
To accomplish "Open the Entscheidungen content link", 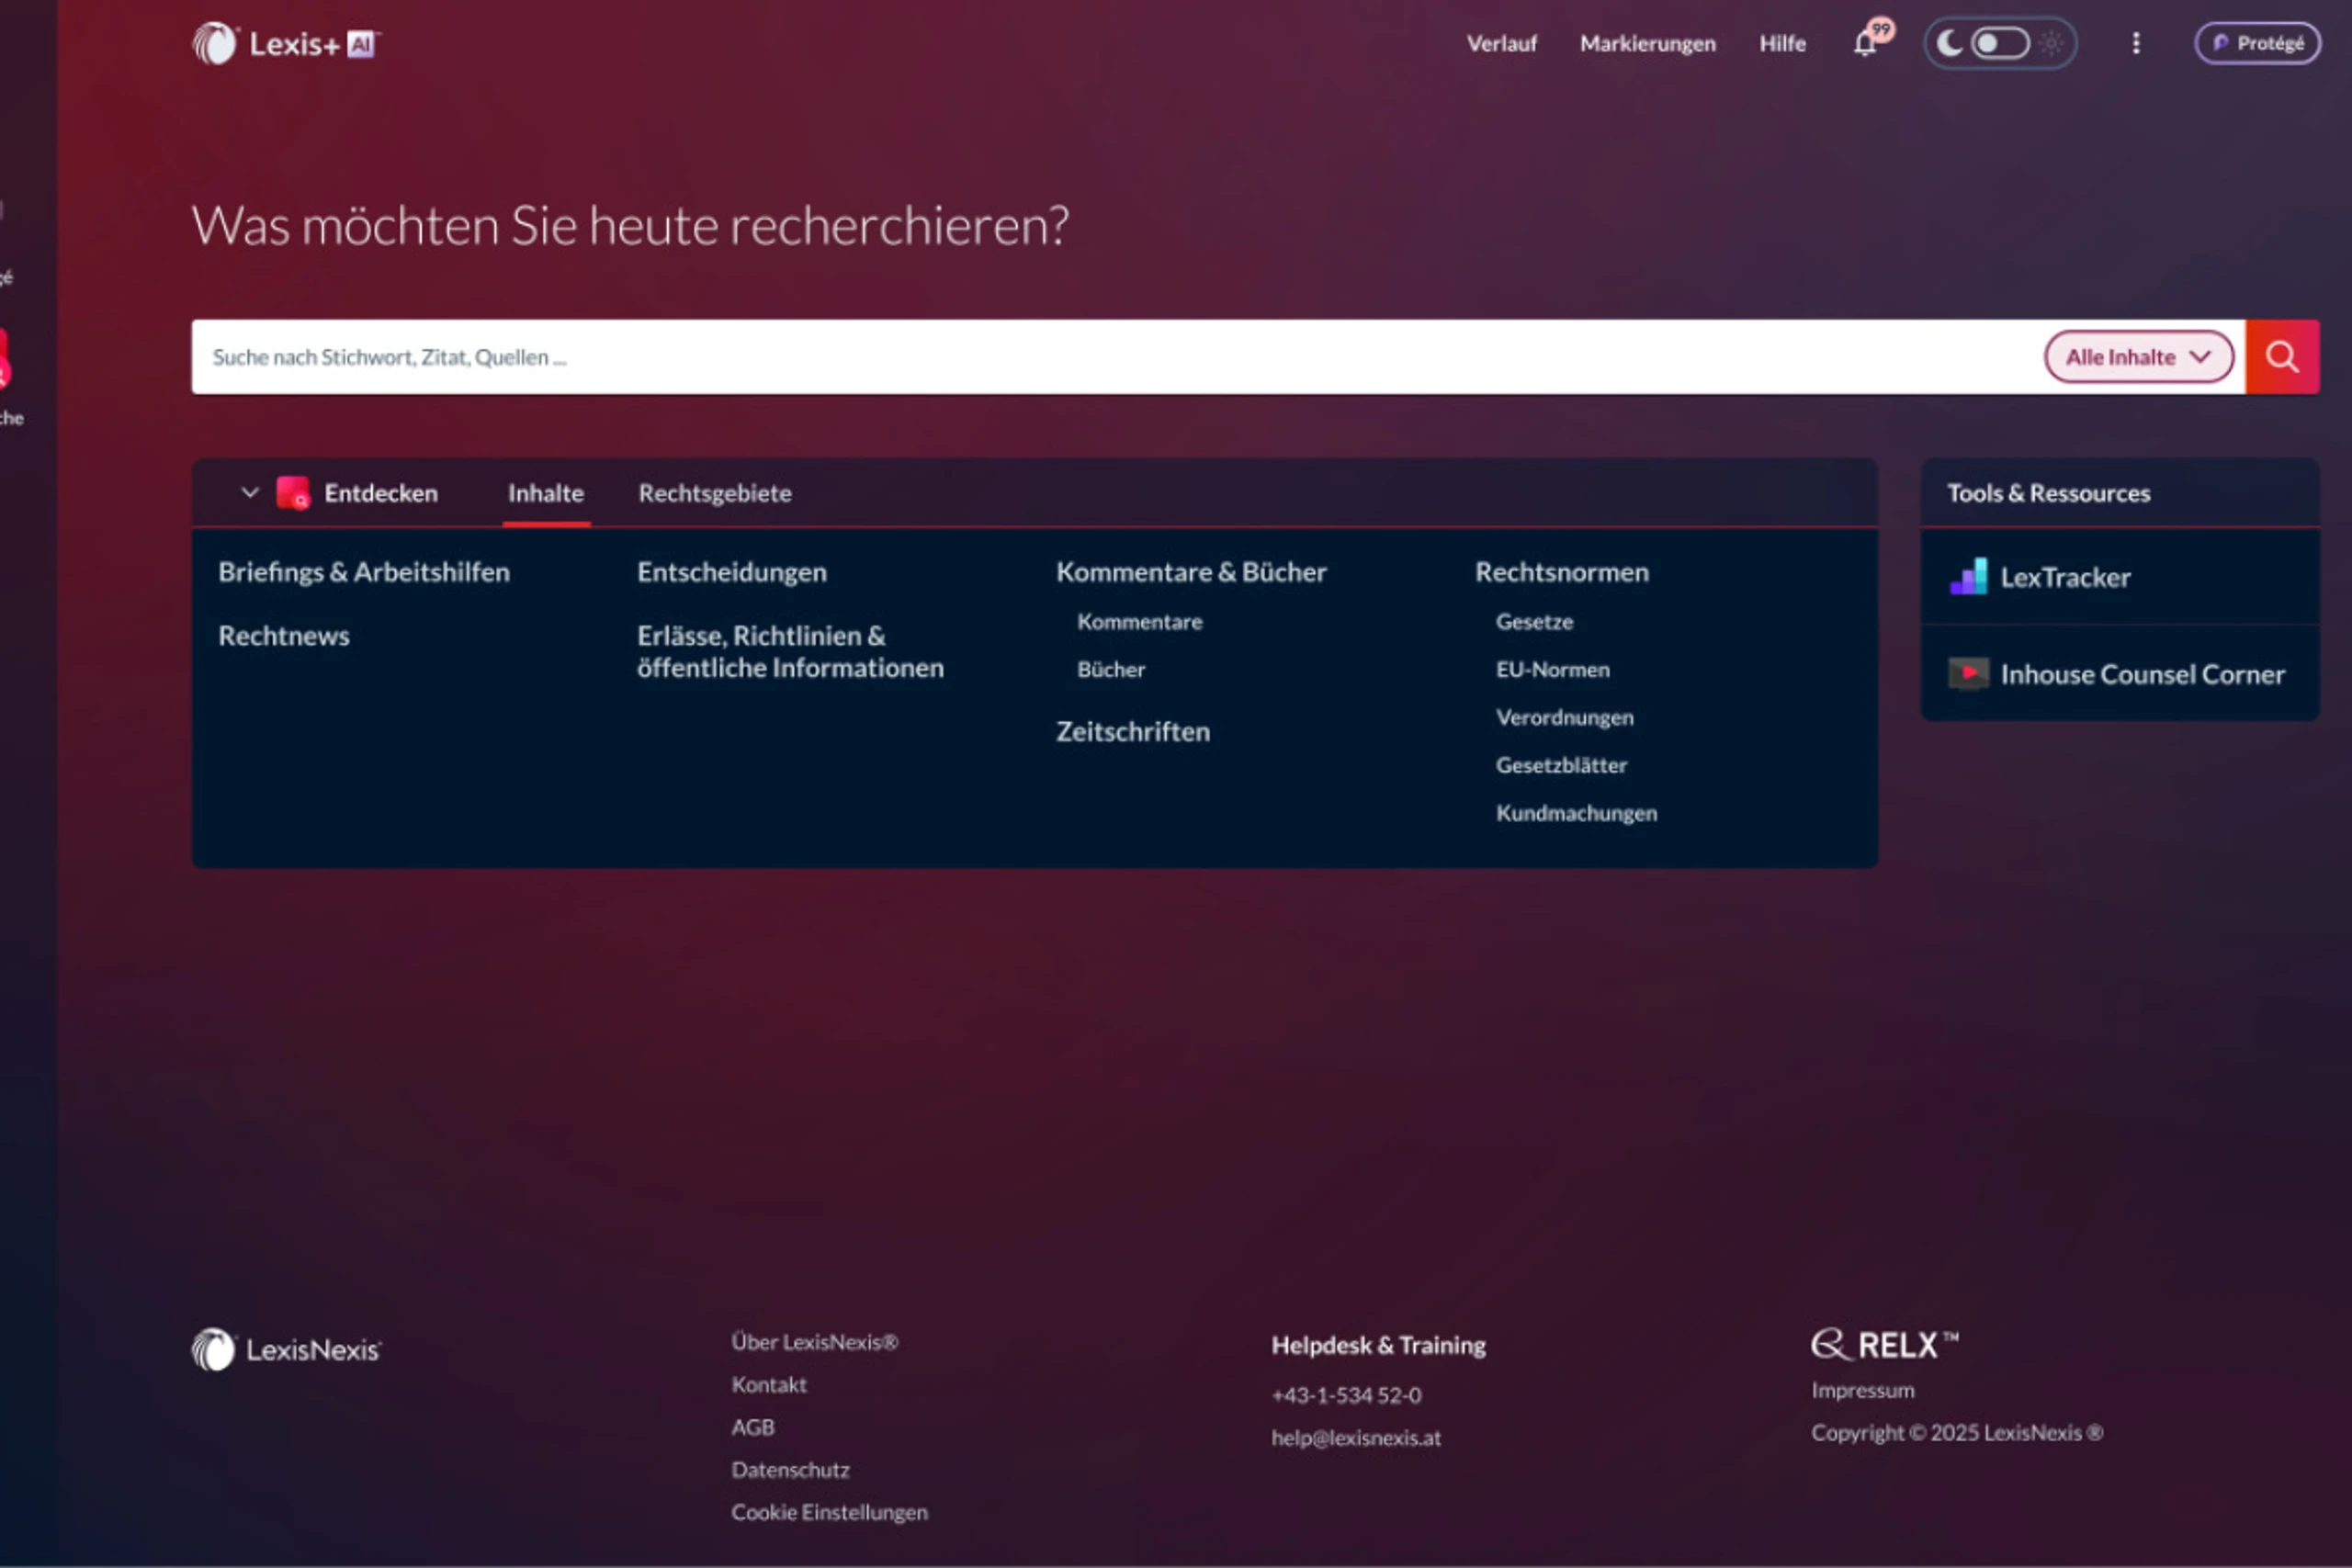I will coord(731,572).
